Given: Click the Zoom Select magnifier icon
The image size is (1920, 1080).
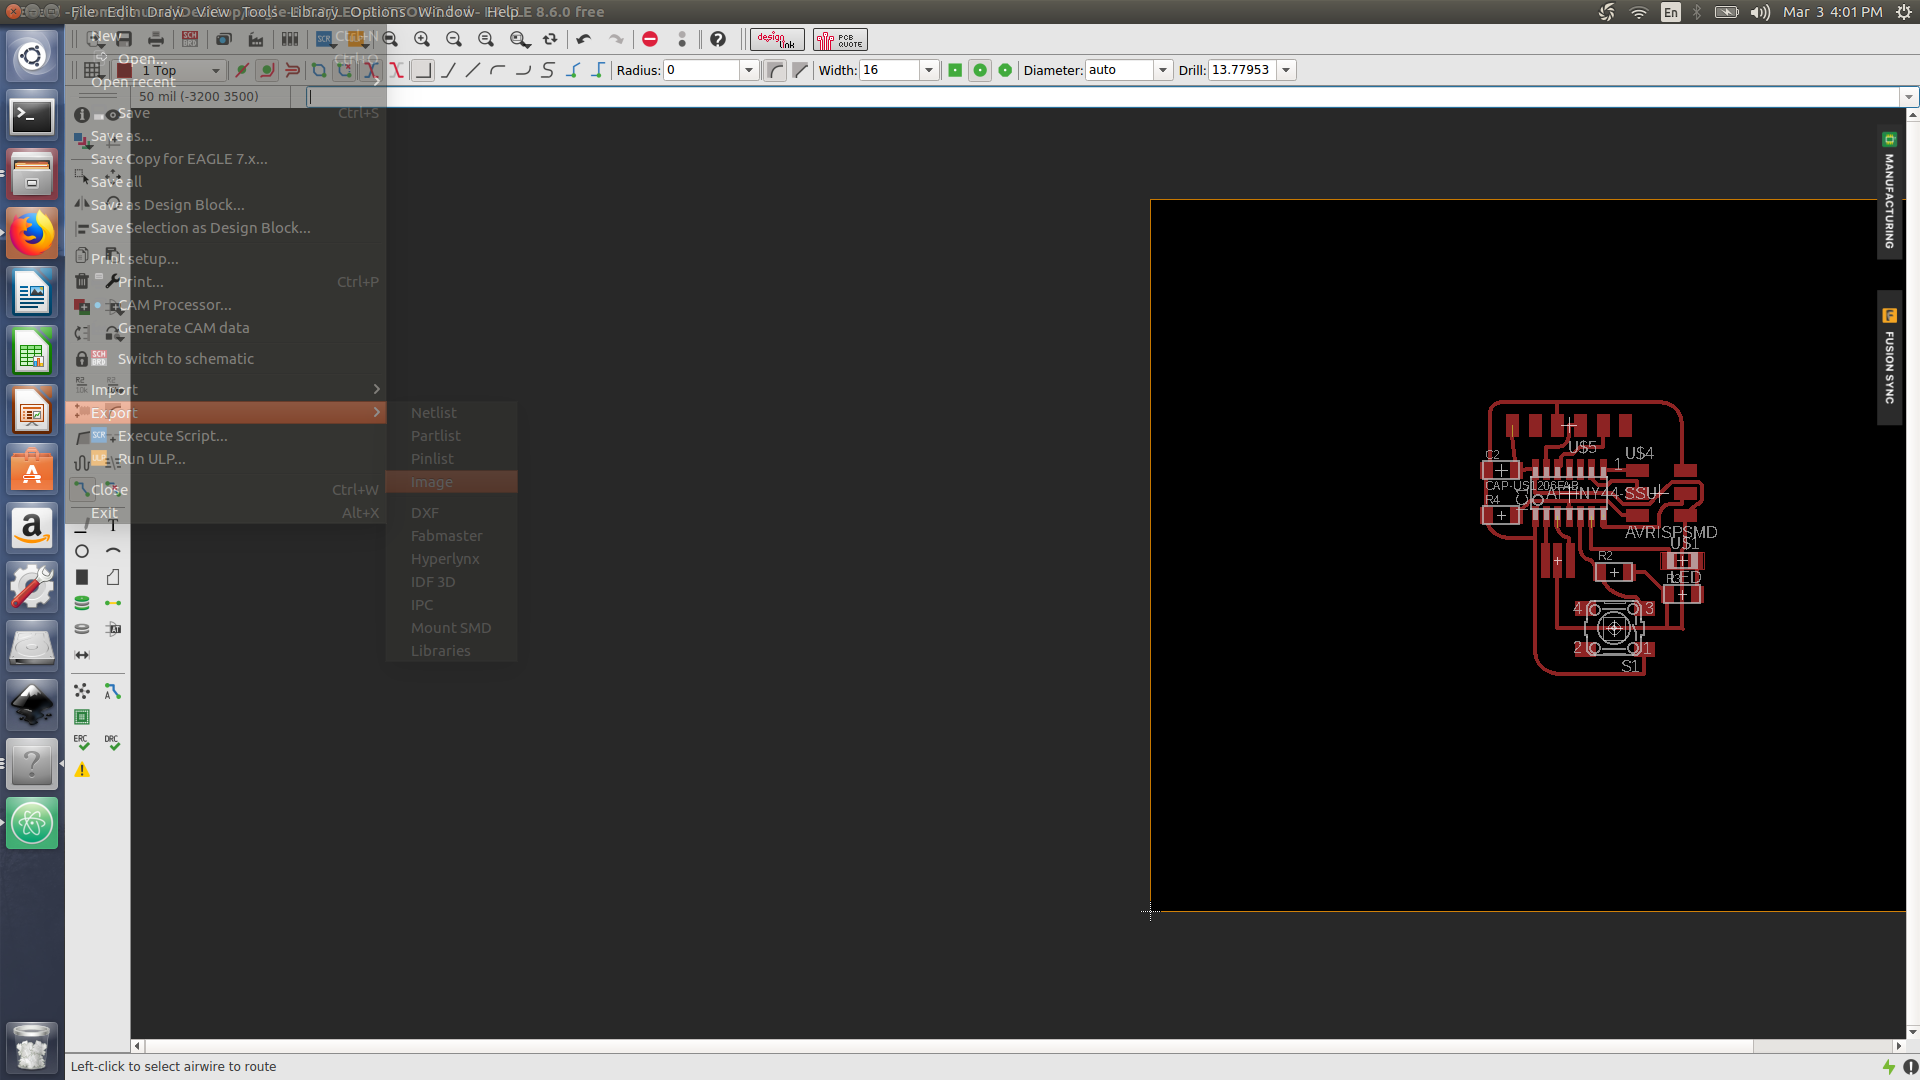Looking at the screenshot, I should tap(519, 39).
